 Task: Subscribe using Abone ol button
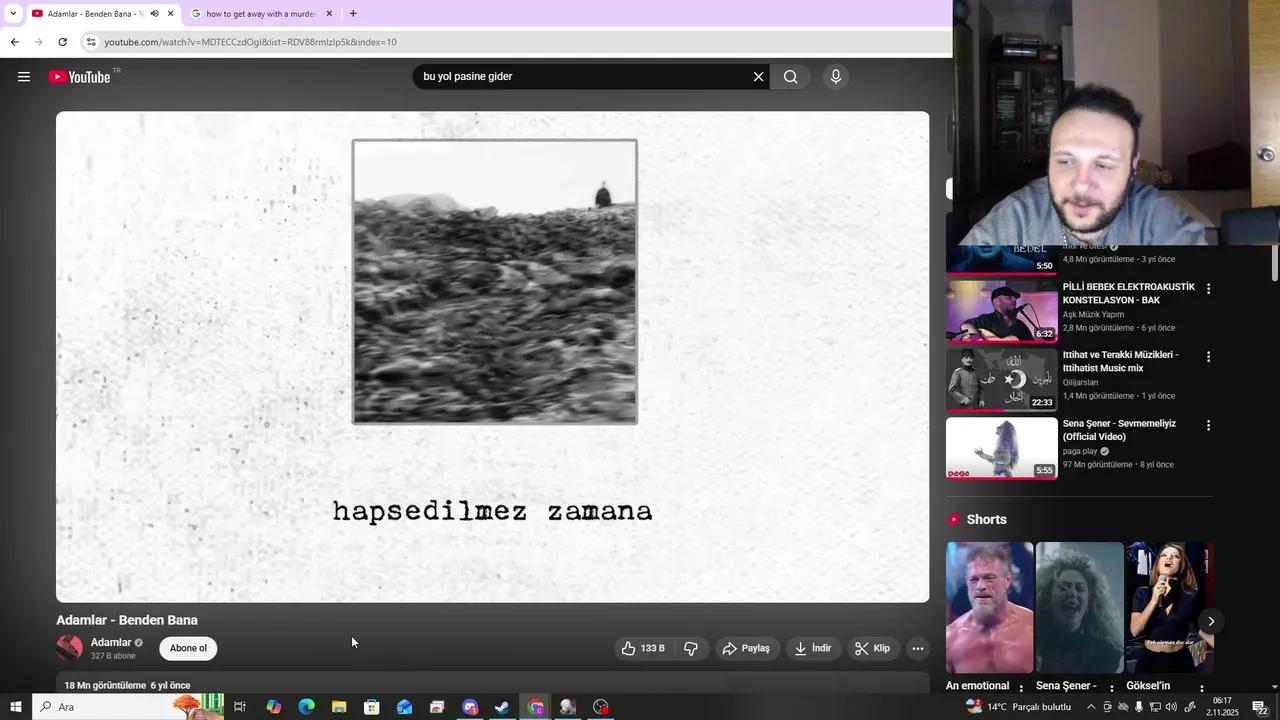[188, 648]
